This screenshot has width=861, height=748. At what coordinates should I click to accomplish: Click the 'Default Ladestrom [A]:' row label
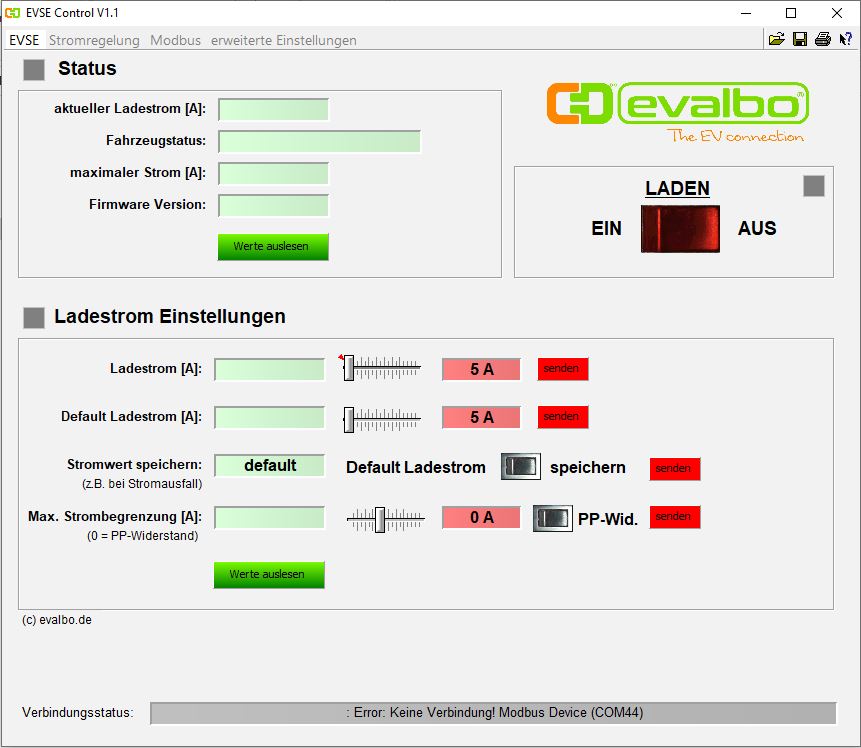[131, 417]
